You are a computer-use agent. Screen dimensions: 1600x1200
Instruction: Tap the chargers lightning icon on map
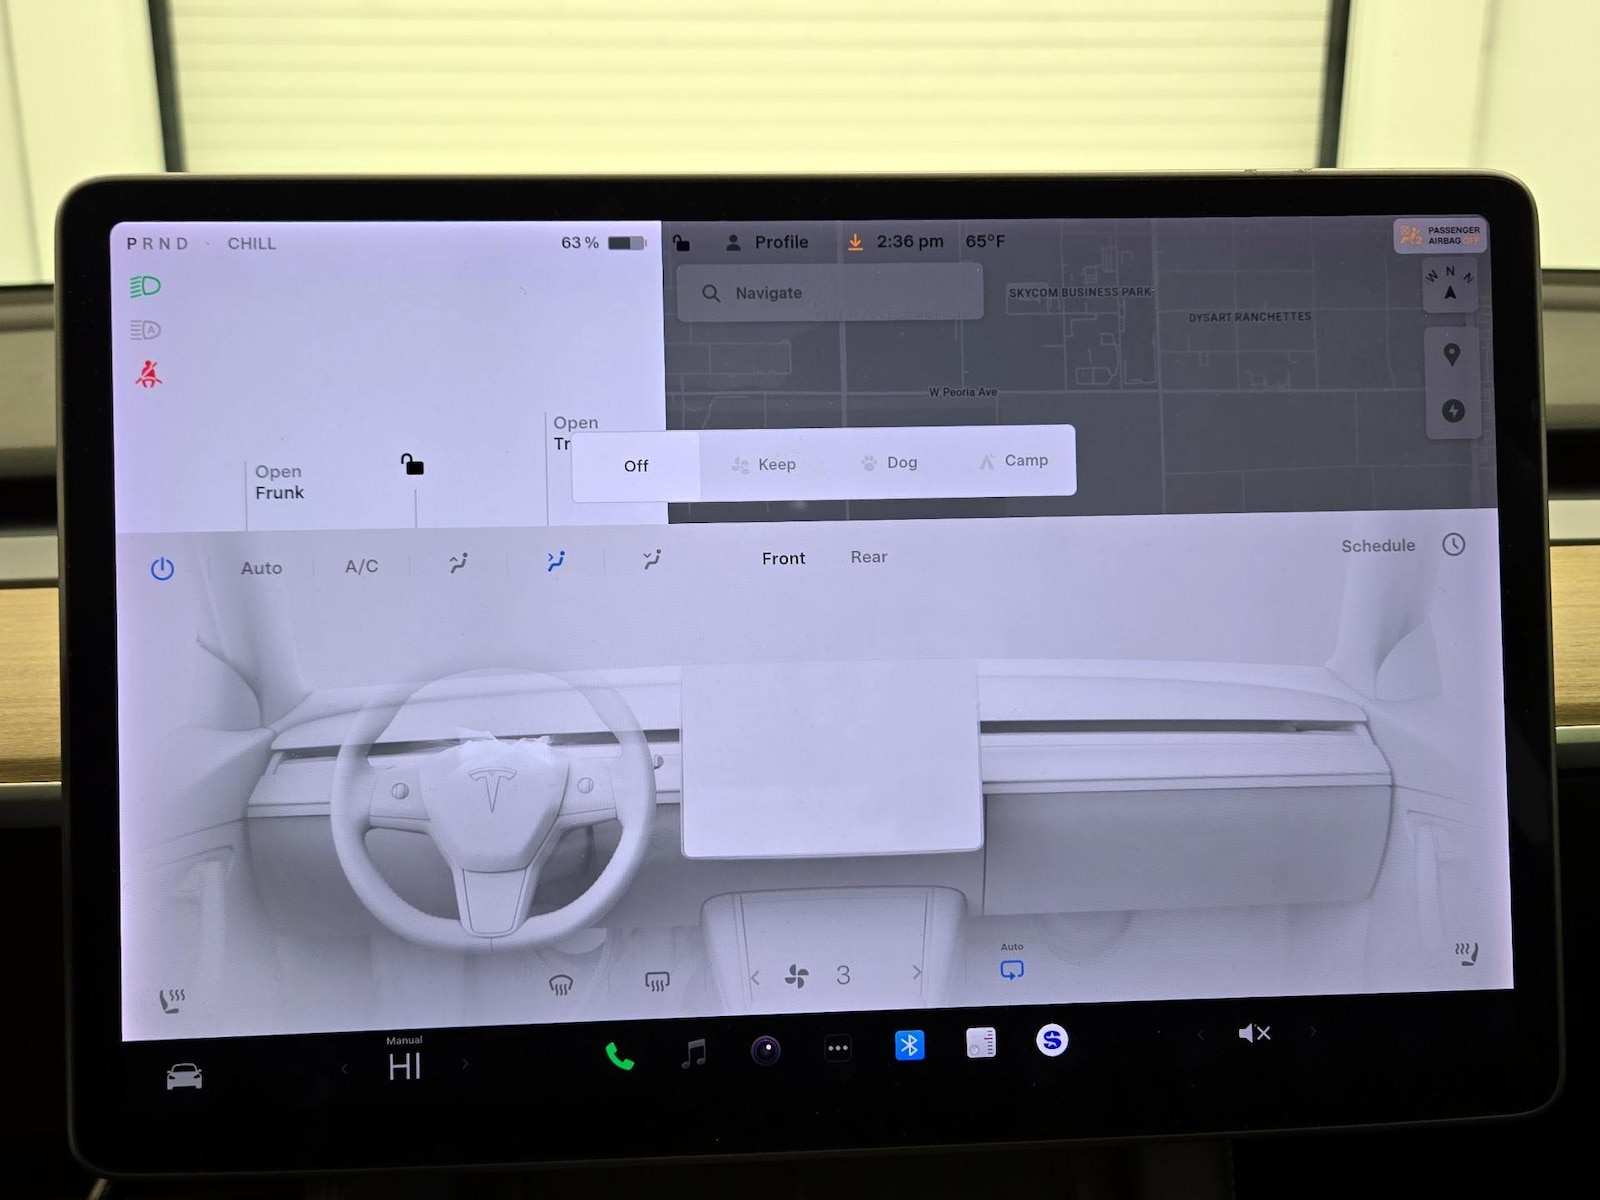pyautogui.click(x=1453, y=411)
